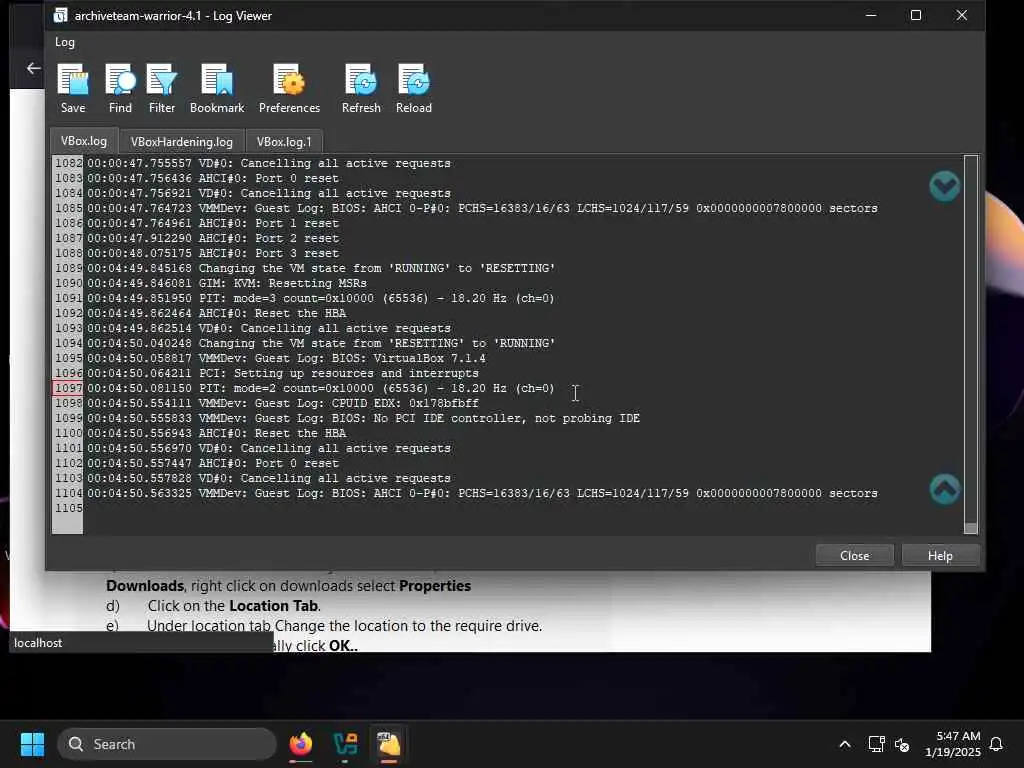
Task: Click 'Location Tab' text in the background document
Action: pos(273,605)
